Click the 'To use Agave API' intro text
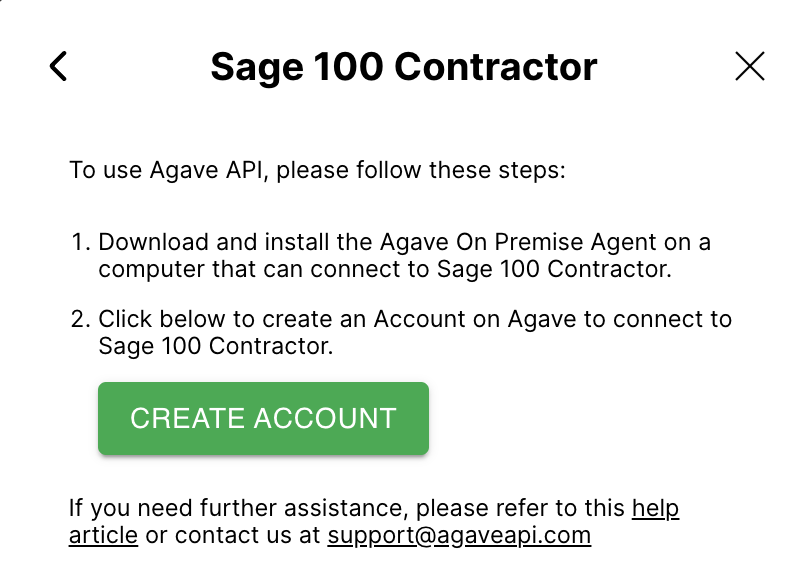 tap(317, 170)
